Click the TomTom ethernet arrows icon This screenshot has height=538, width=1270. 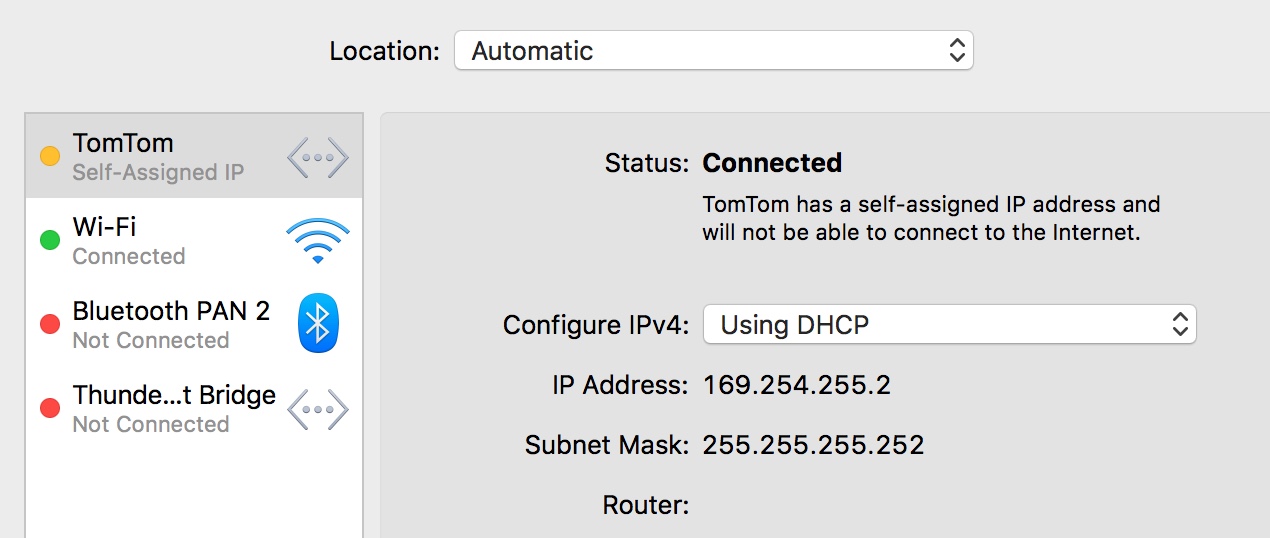pyautogui.click(x=318, y=157)
